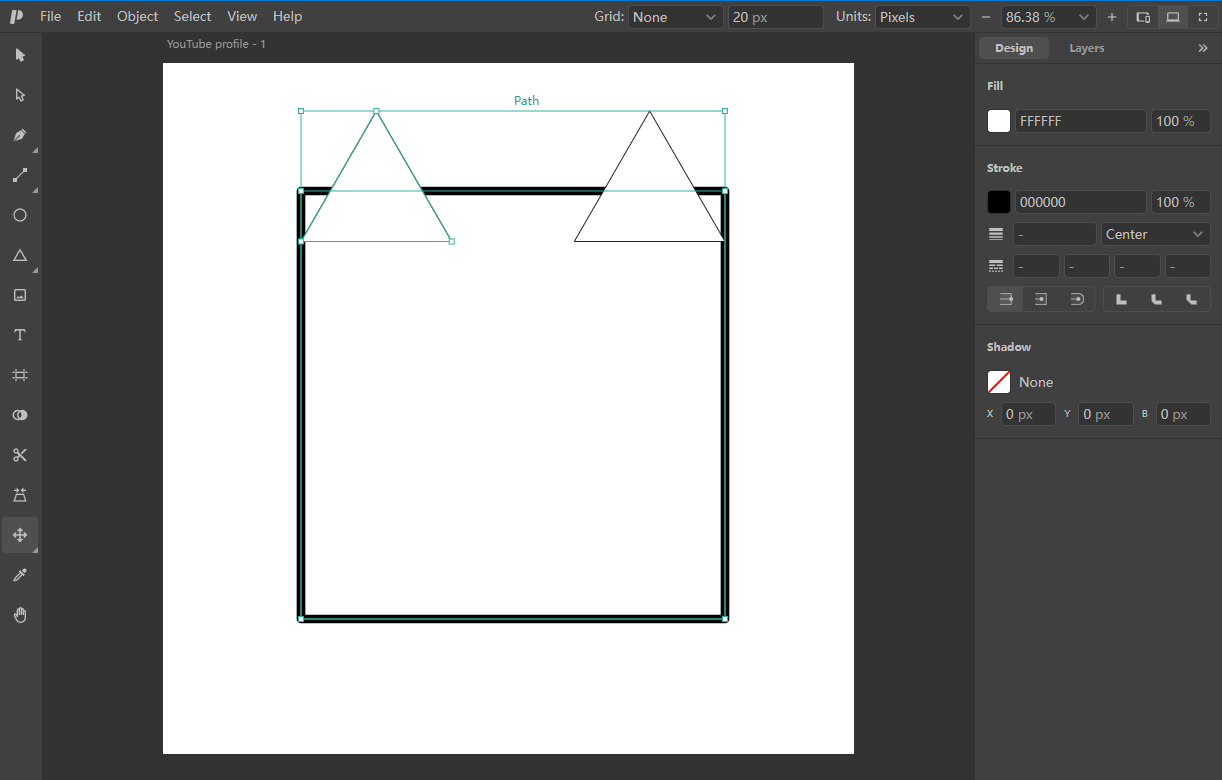The width and height of the screenshot is (1222, 780).
Task: Select the Pointer selection tool
Action: [x=20, y=55]
